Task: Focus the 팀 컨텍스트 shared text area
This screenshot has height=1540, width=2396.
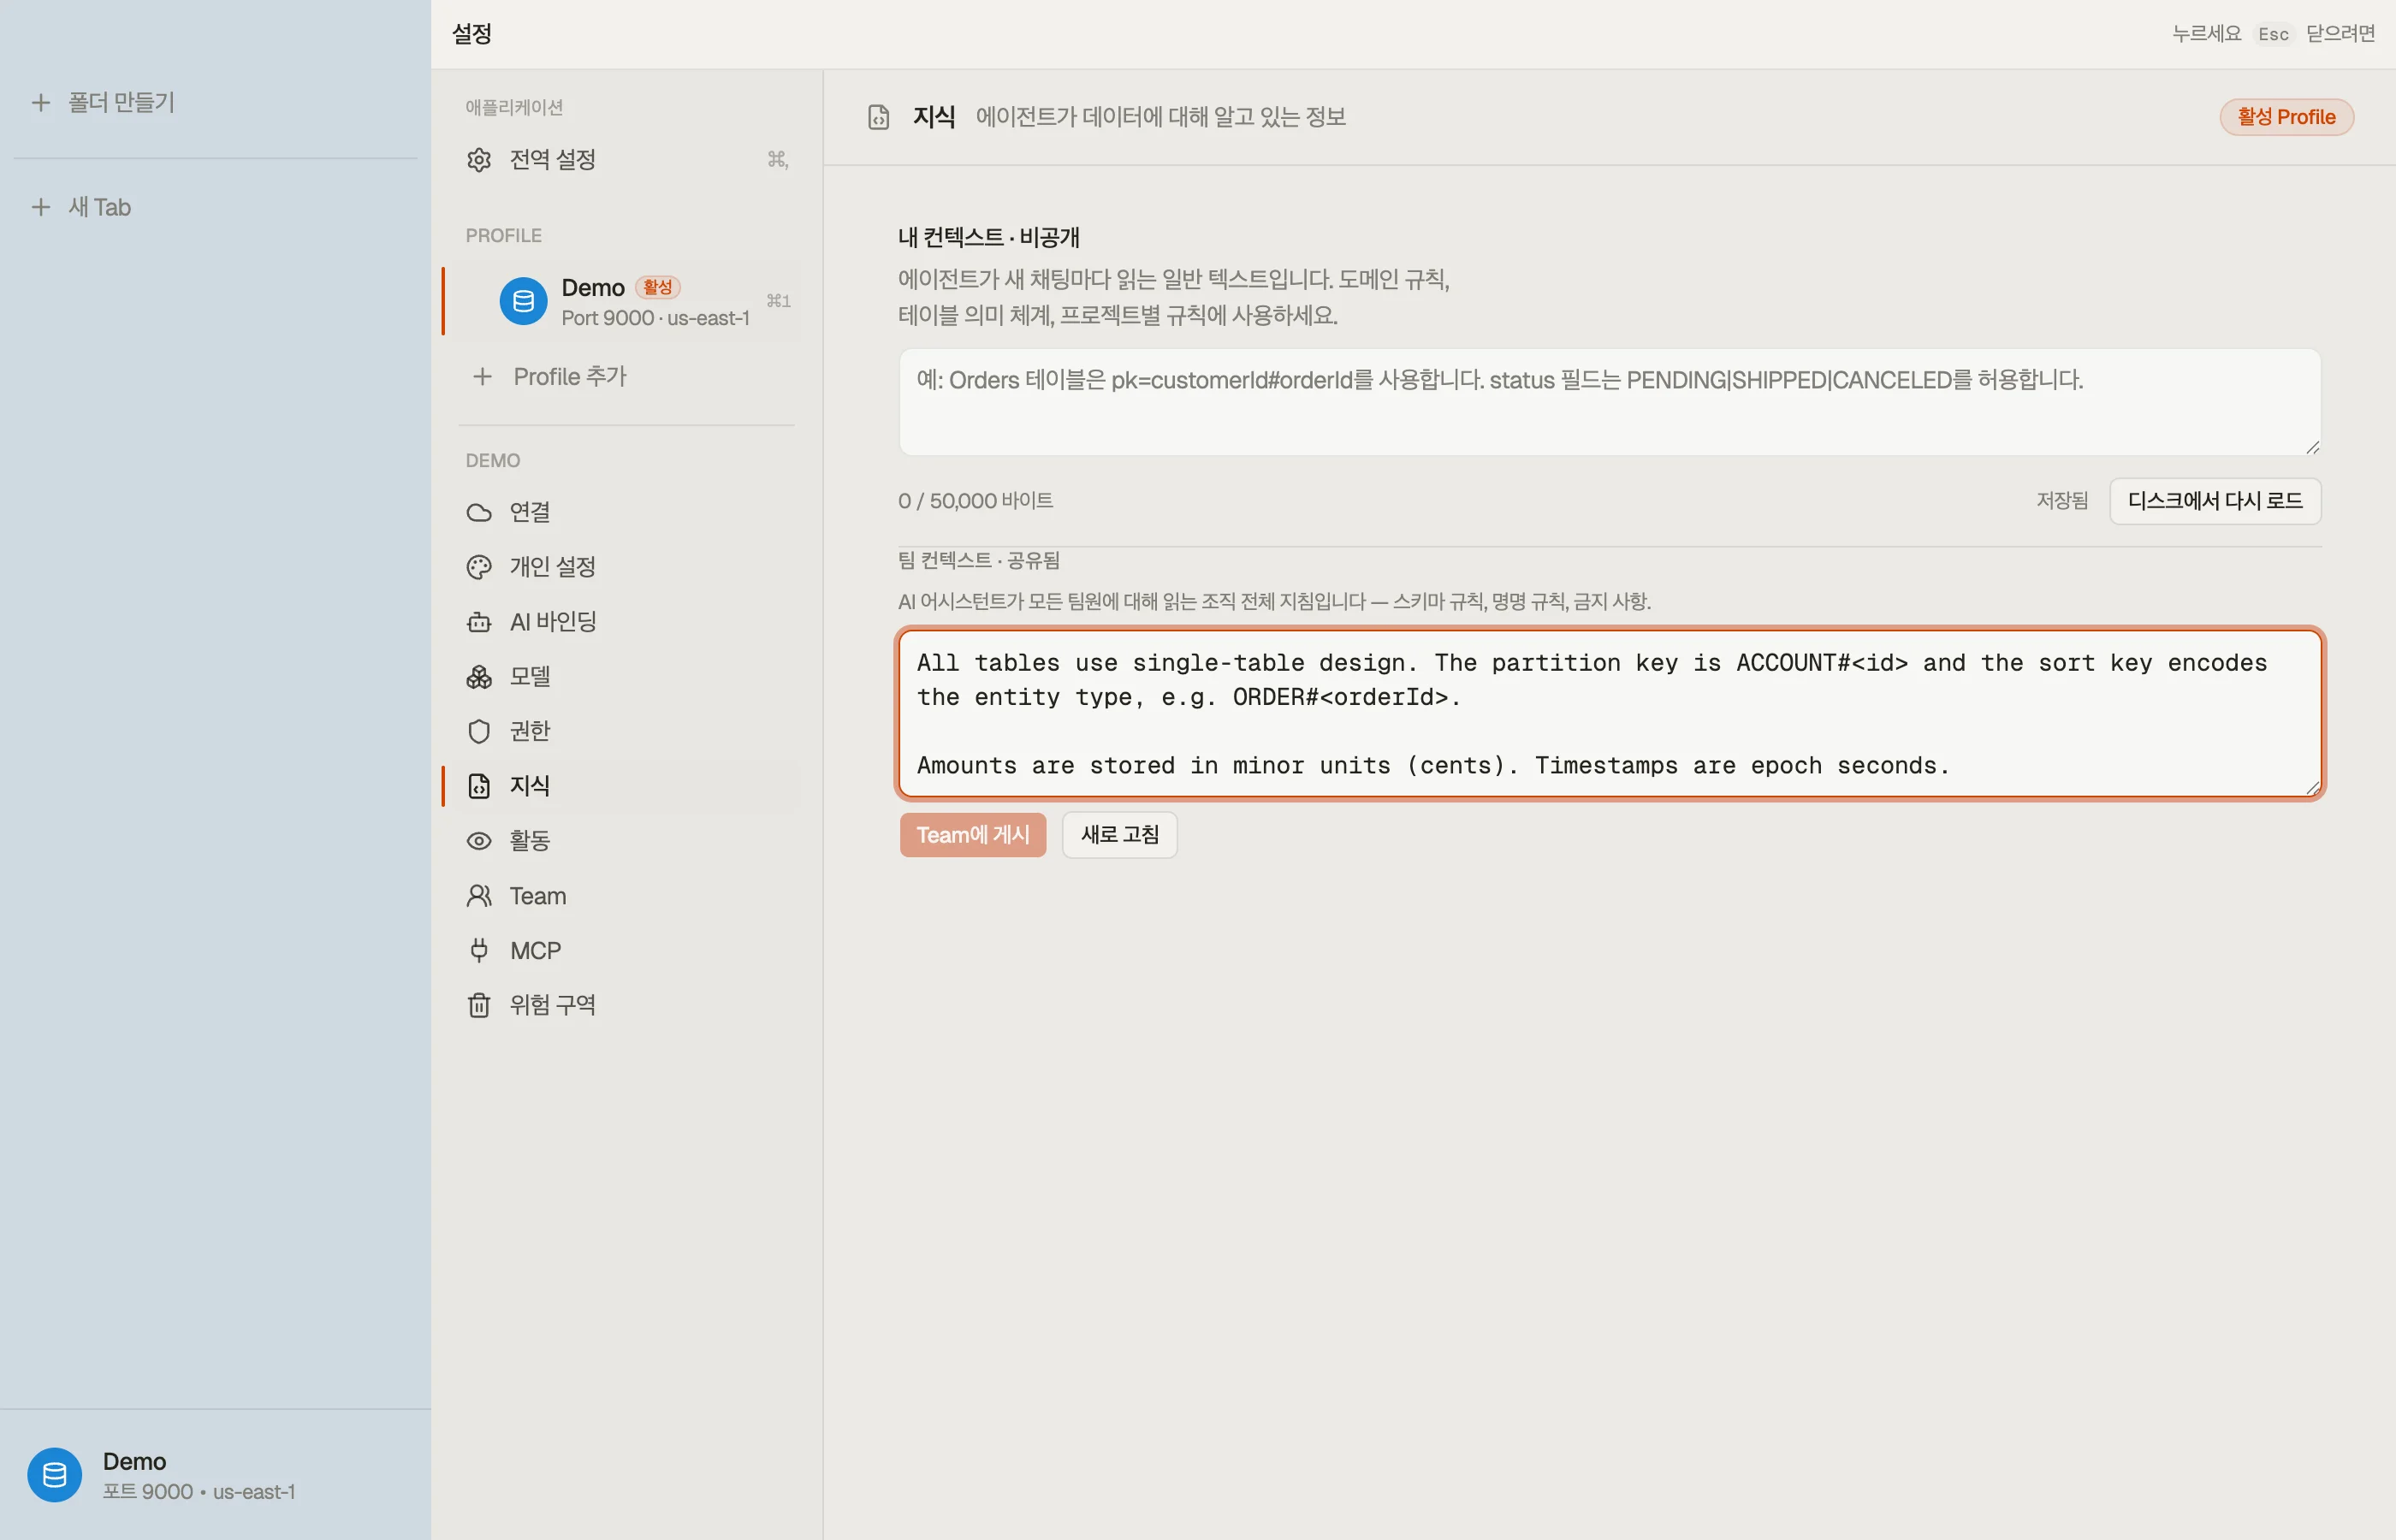Action: (1609, 714)
